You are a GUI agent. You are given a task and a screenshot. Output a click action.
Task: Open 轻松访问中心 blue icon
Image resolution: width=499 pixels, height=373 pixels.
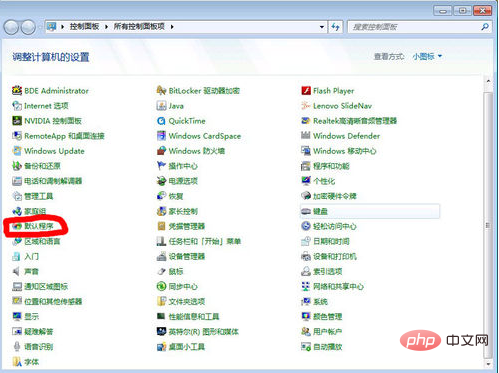tap(306, 226)
